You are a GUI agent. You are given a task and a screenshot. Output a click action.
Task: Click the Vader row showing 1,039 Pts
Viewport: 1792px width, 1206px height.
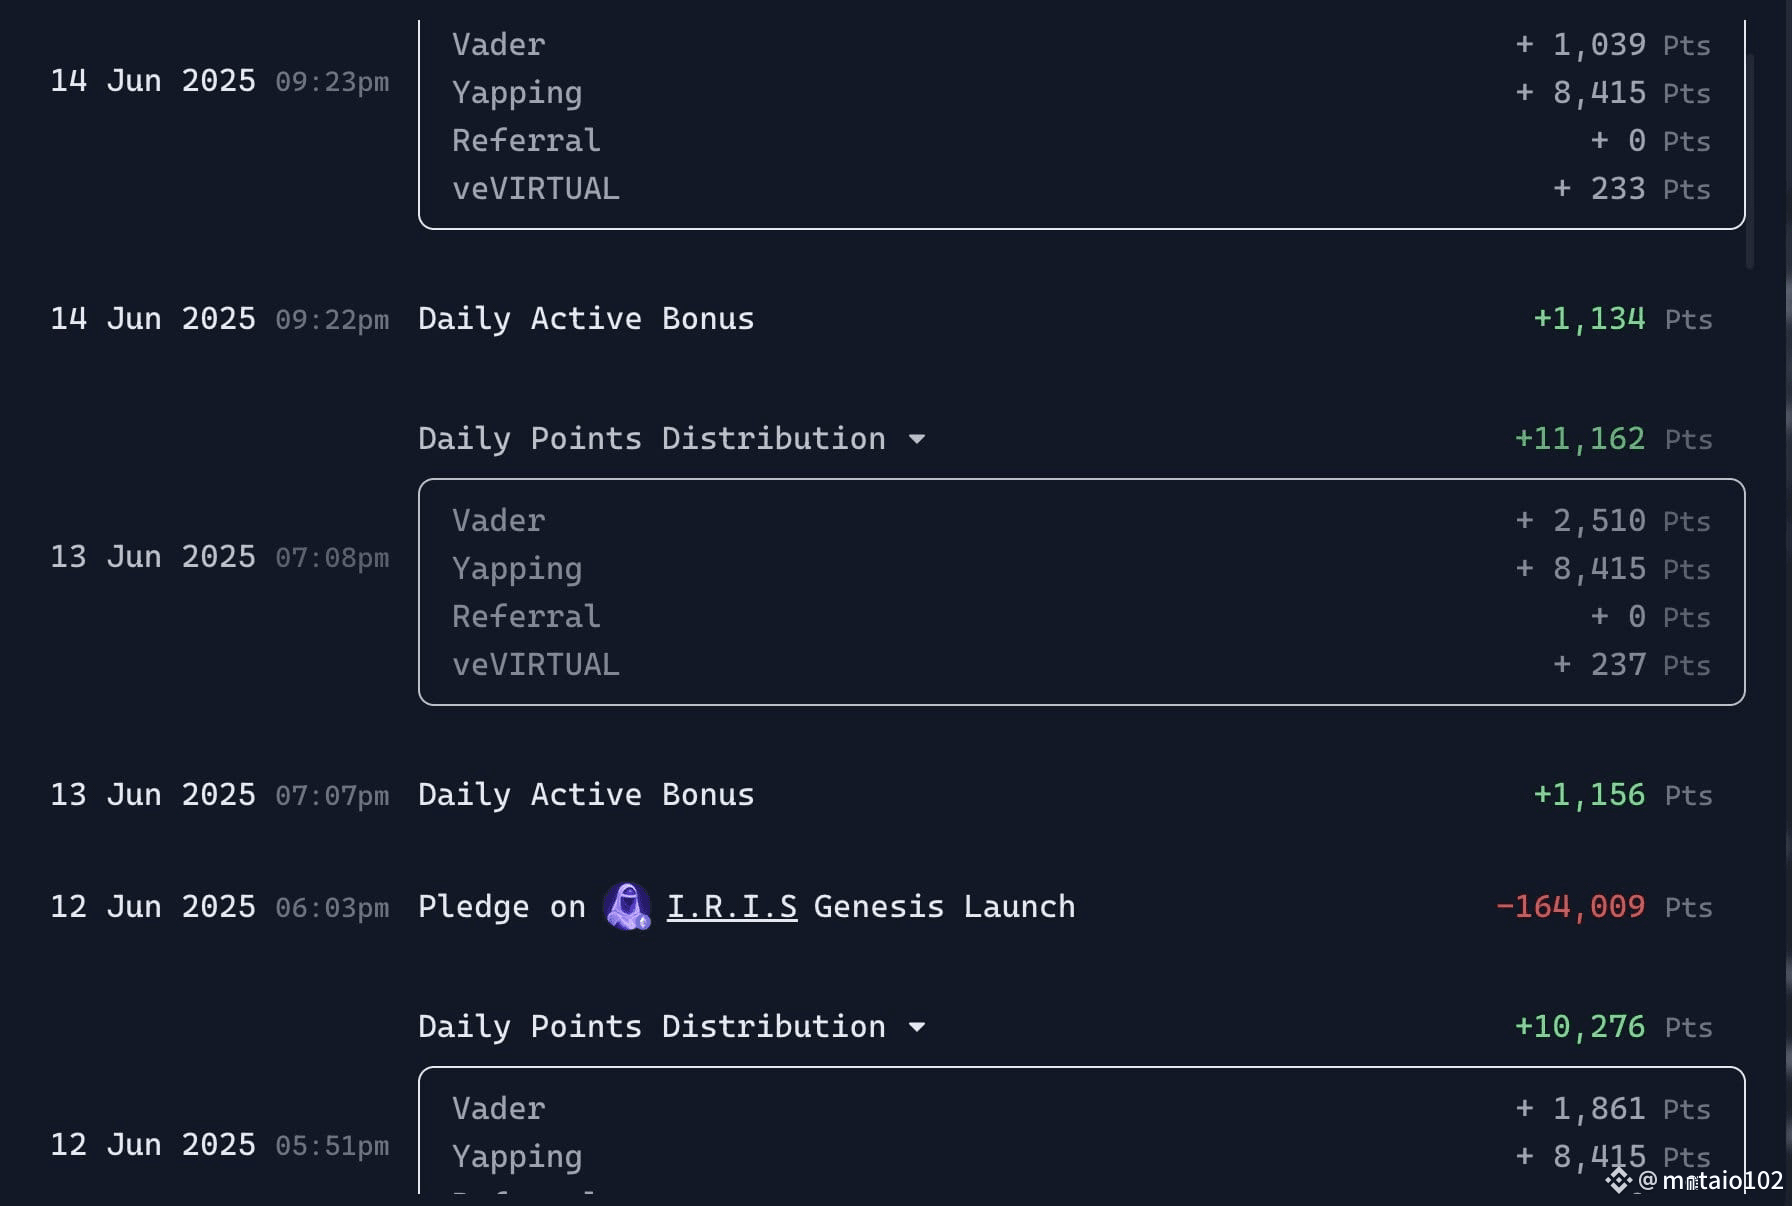point(1081,45)
